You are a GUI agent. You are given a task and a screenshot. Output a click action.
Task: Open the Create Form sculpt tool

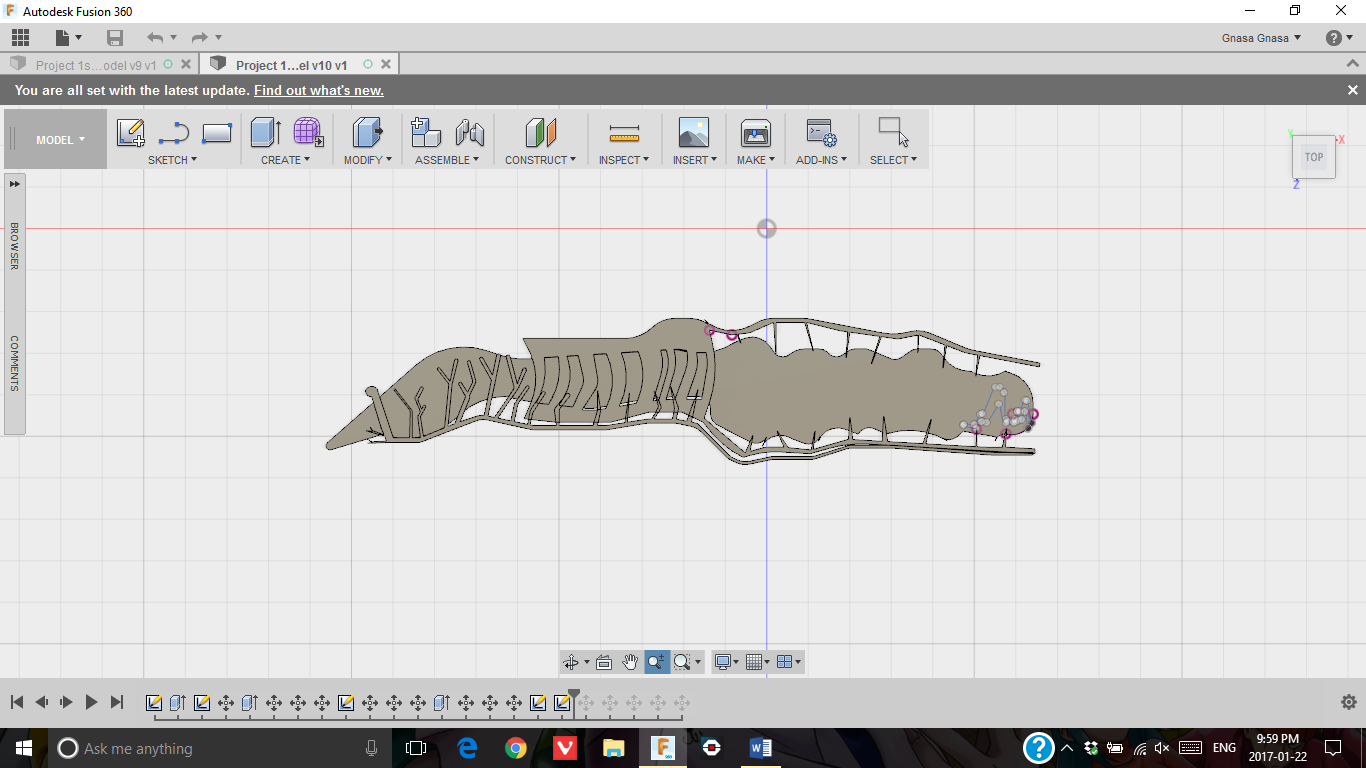[x=308, y=133]
